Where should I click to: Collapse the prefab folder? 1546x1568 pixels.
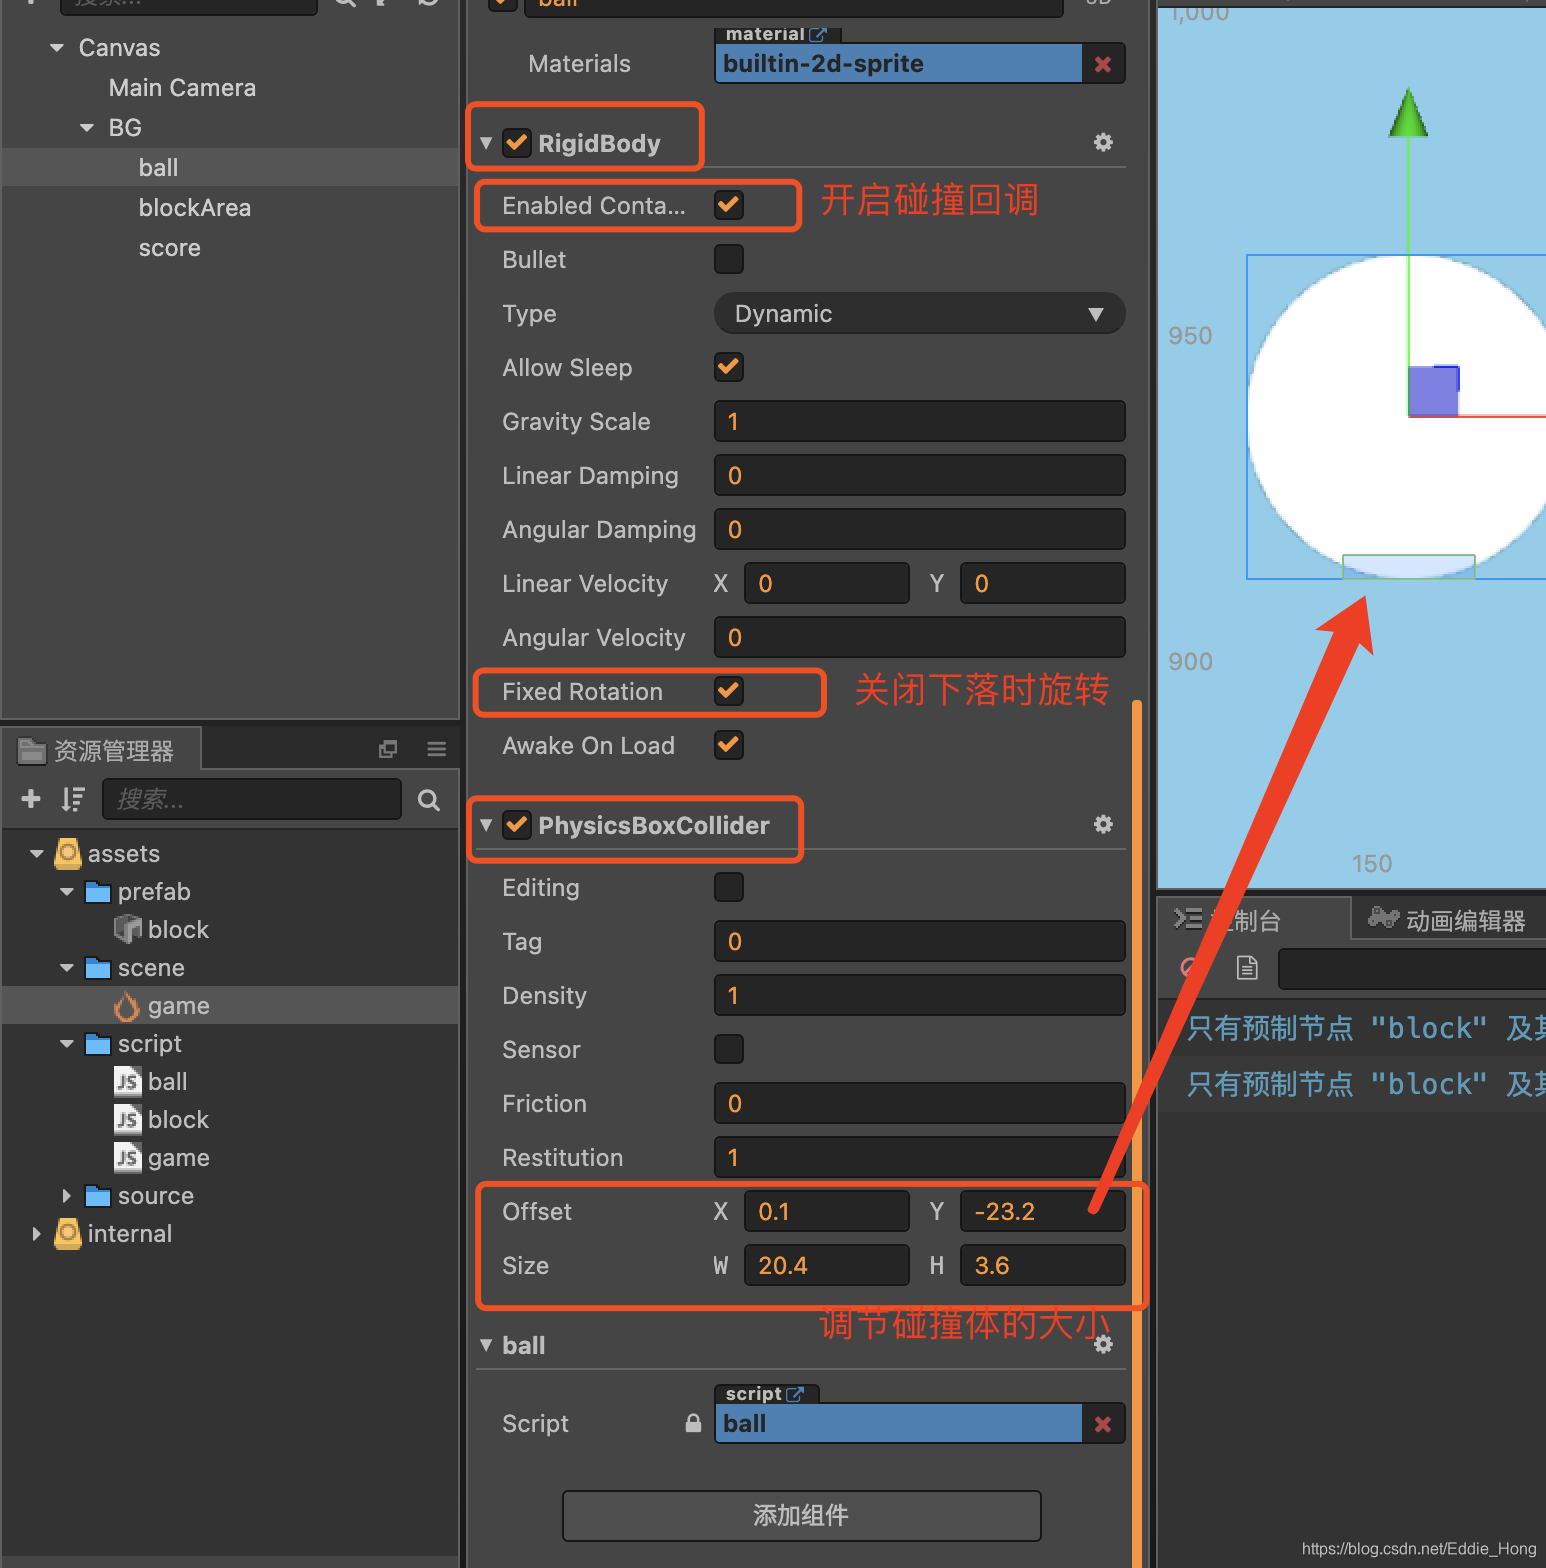67,892
